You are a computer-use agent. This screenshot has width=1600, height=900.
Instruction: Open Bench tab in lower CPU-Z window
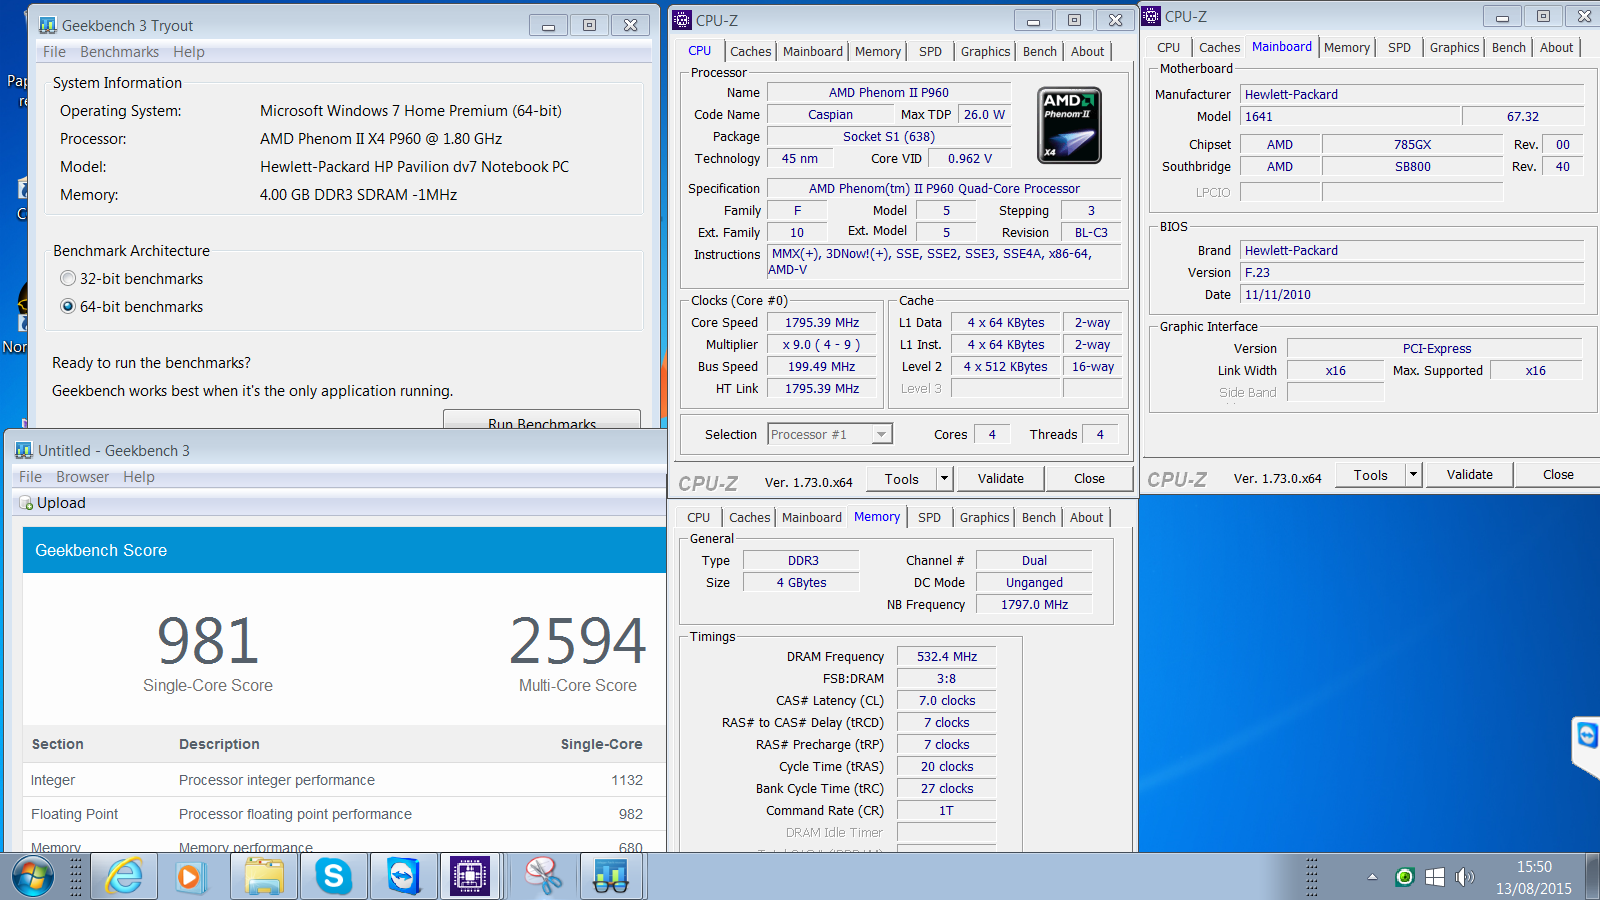click(x=1039, y=517)
